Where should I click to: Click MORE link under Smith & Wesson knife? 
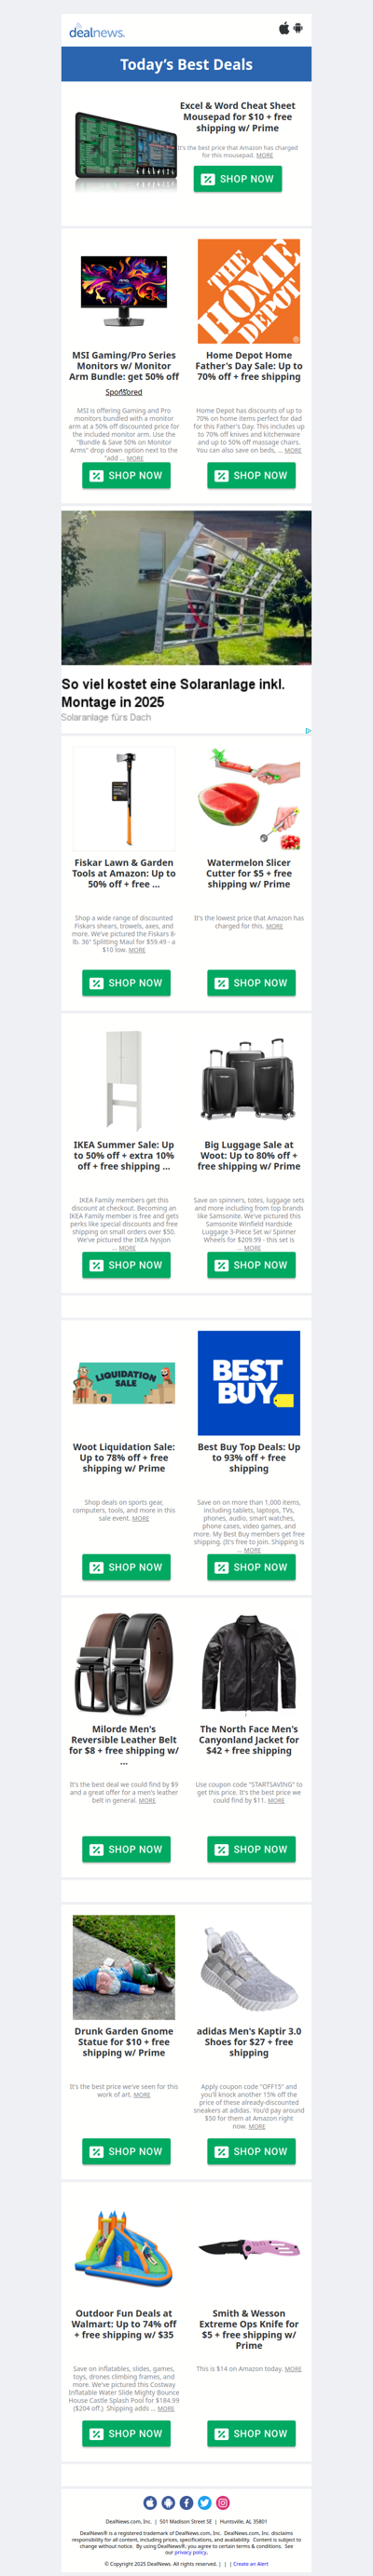pos(293,2369)
